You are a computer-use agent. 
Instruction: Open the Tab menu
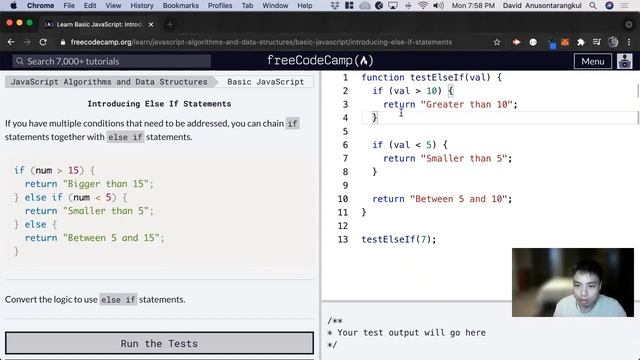247,5
